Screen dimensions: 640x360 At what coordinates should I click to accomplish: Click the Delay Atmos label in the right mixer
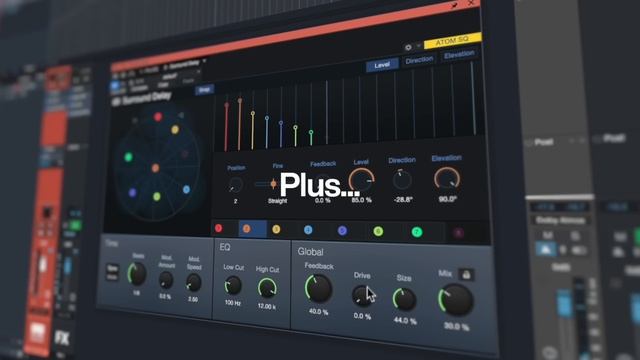560,220
